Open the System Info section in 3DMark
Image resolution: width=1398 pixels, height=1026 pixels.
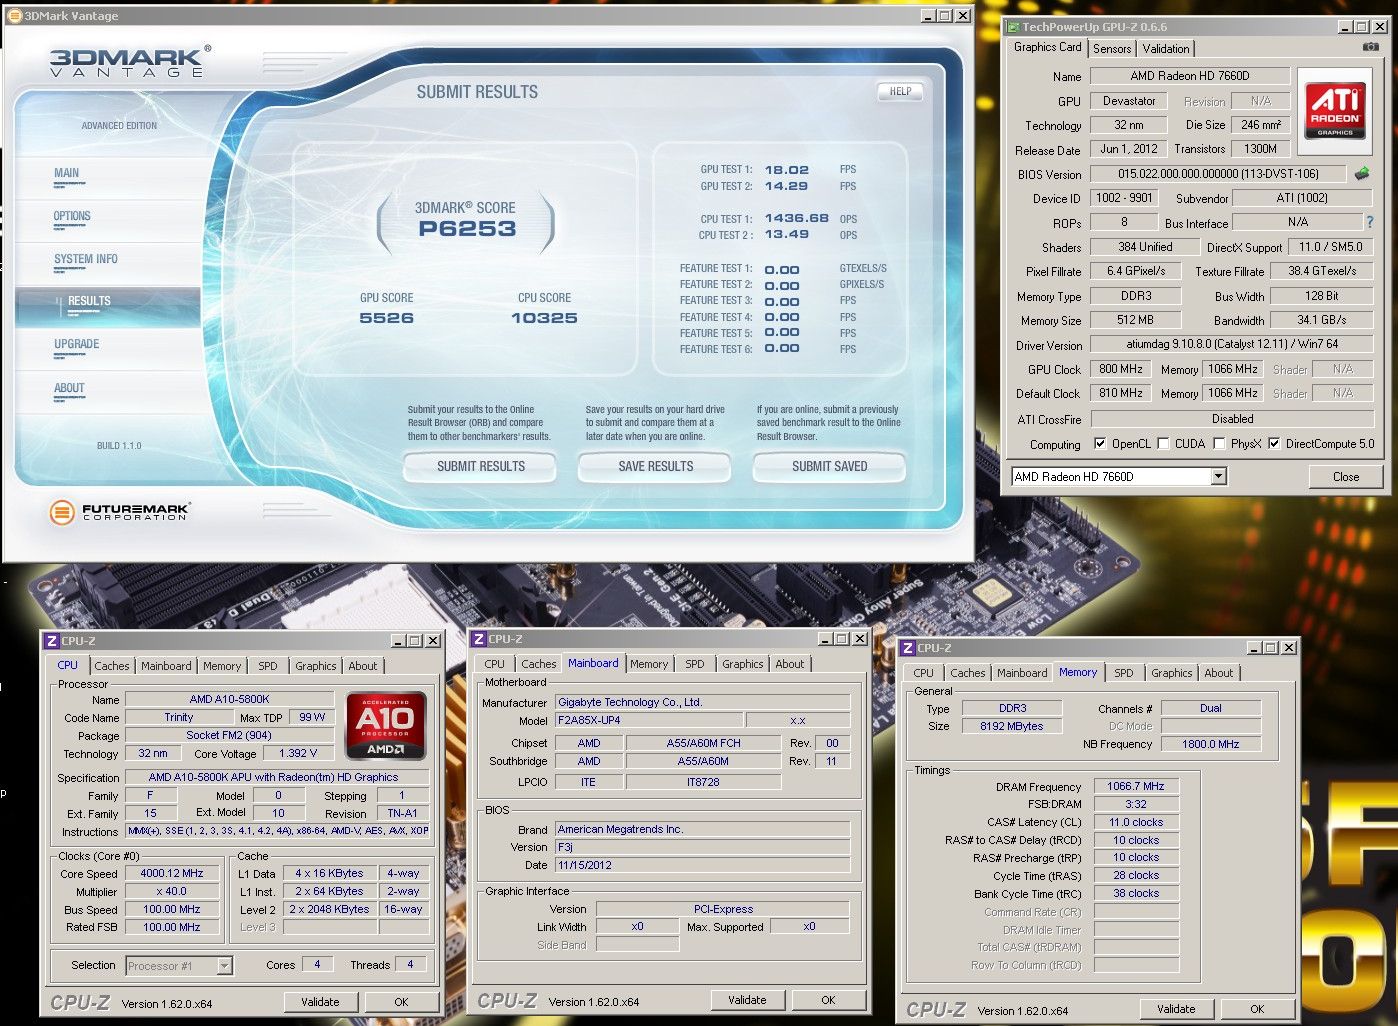click(x=86, y=259)
